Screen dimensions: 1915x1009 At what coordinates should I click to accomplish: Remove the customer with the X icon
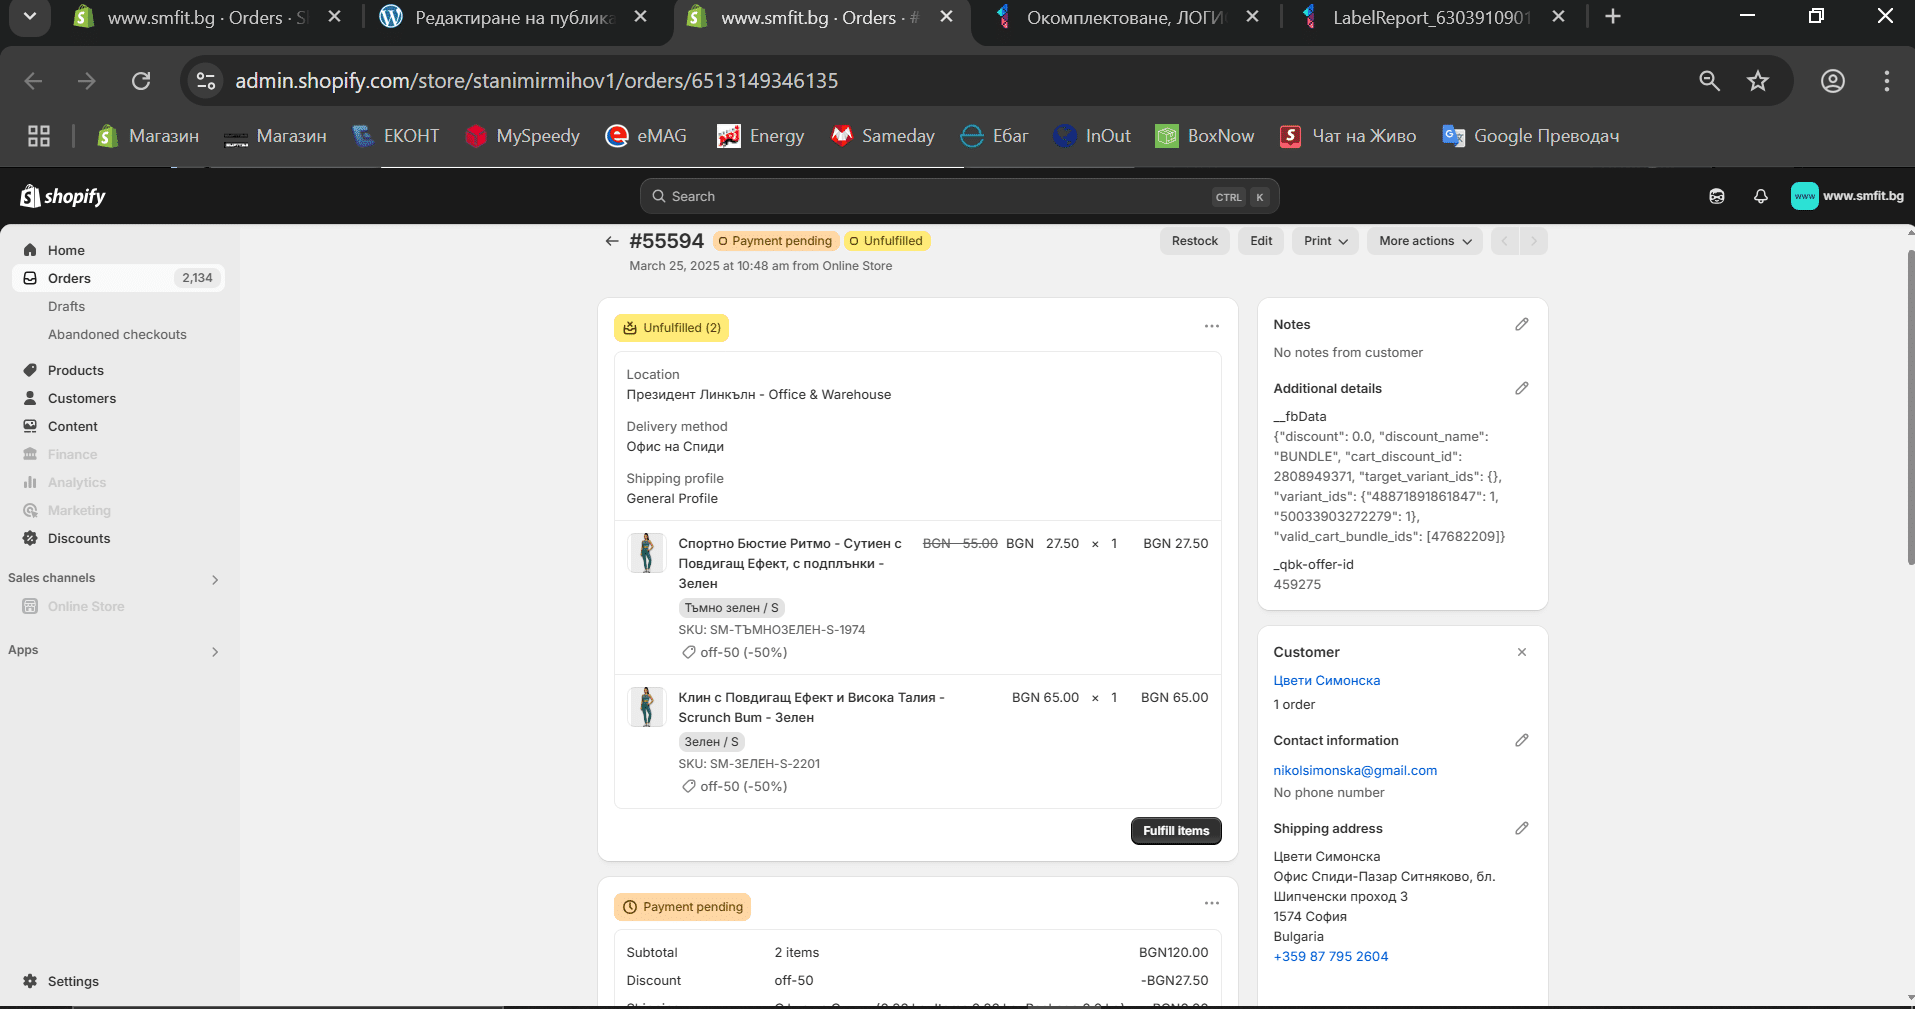1521,653
